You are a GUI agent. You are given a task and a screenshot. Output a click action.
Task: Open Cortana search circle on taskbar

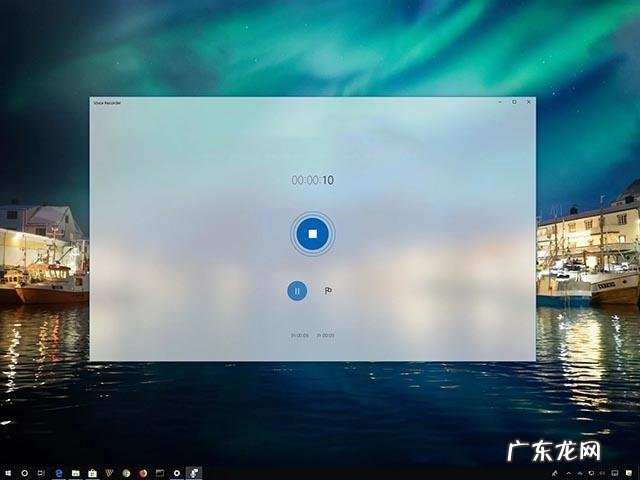pos(24,473)
